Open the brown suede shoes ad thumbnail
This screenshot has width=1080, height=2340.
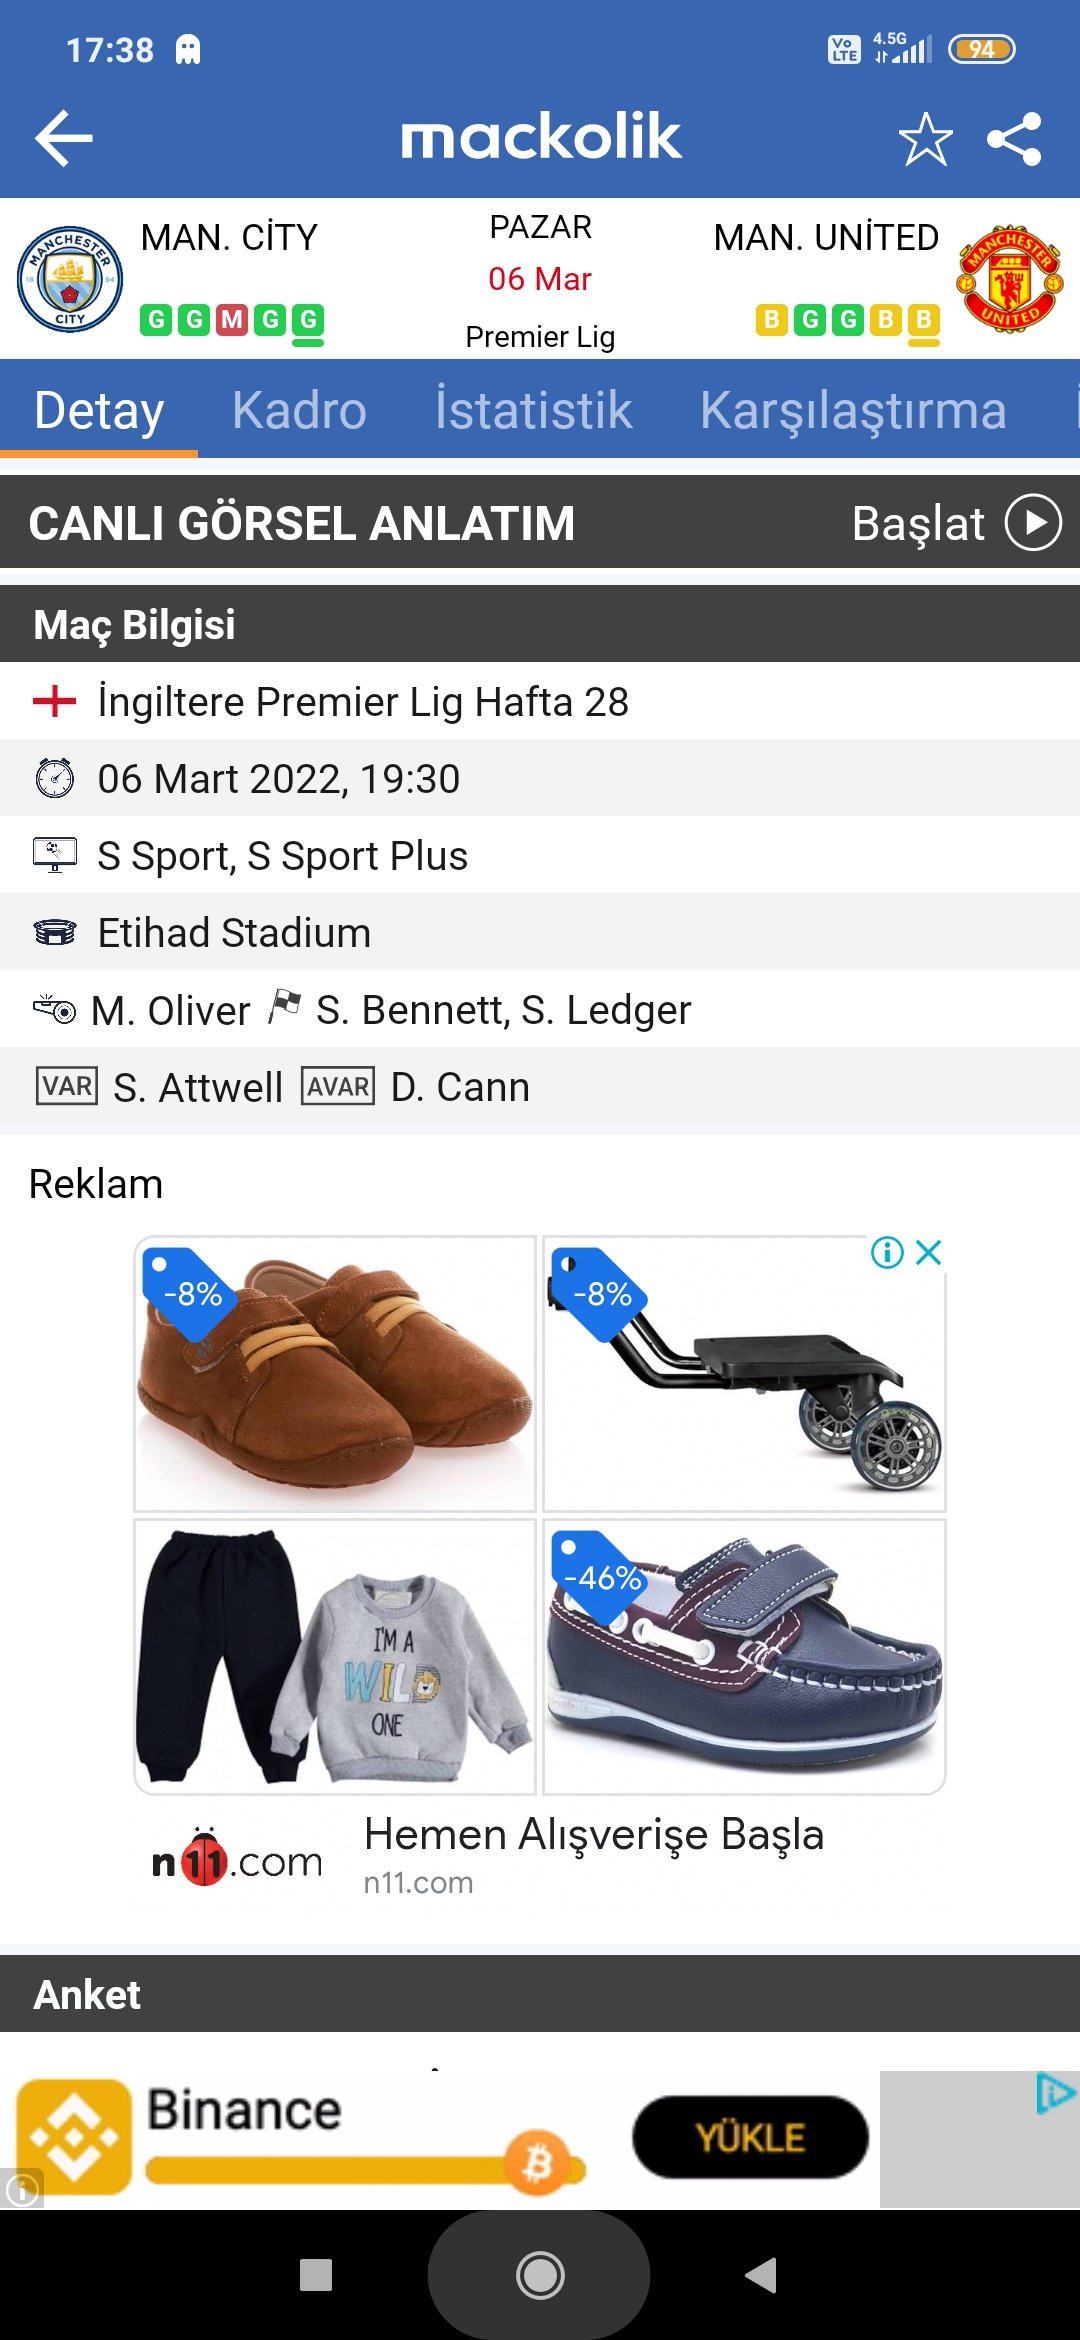tap(335, 1374)
